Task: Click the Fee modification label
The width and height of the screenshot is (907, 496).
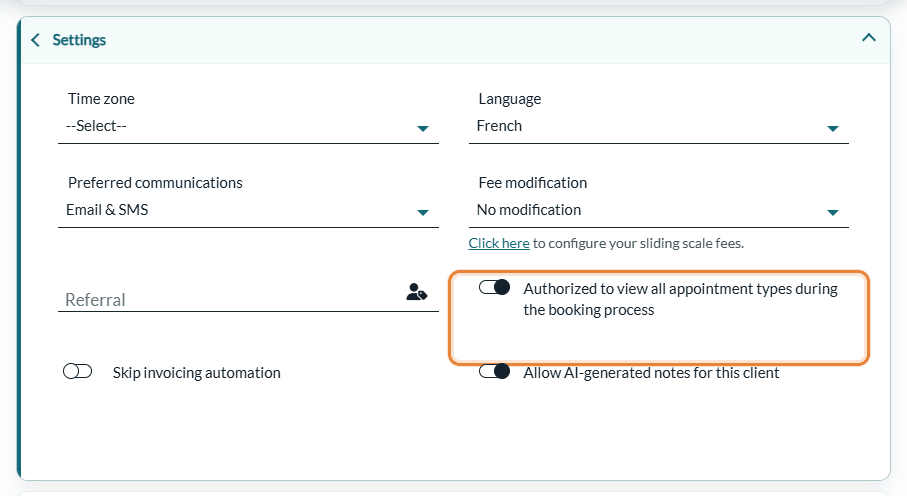Action: pyautogui.click(x=533, y=183)
